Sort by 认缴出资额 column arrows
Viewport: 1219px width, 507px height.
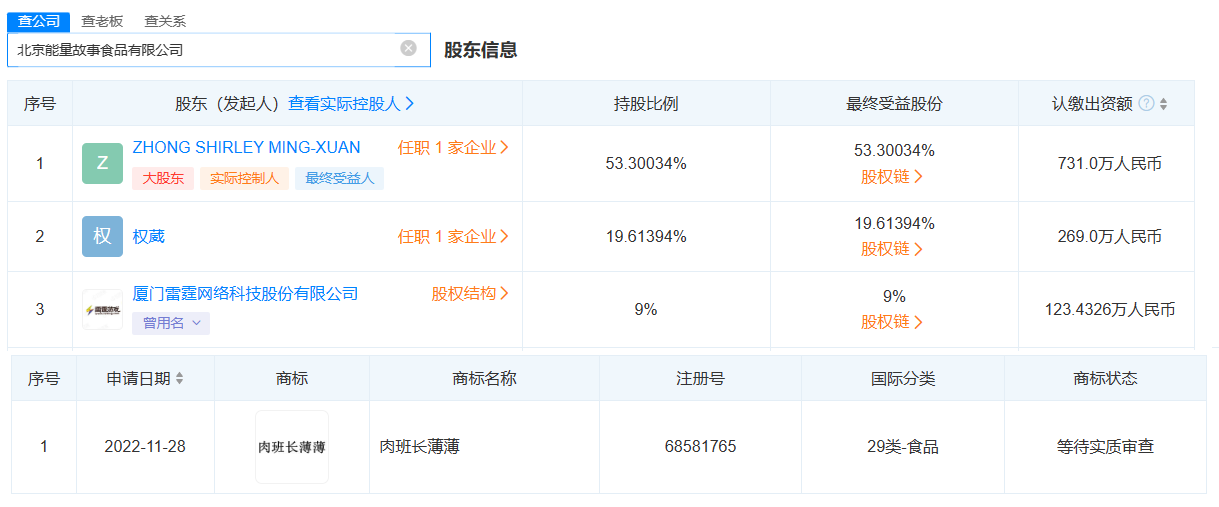coord(1163,104)
